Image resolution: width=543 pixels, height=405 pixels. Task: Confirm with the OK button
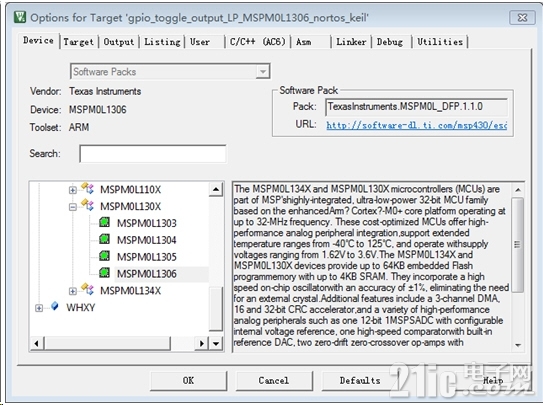click(188, 380)
